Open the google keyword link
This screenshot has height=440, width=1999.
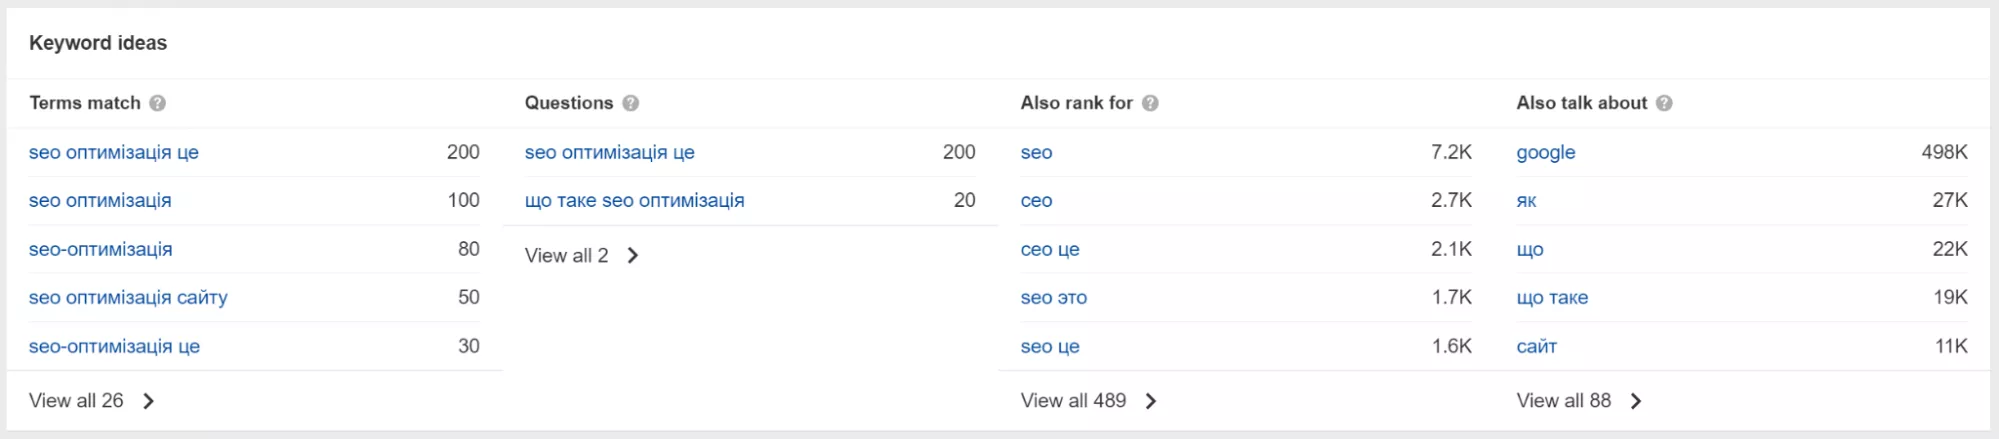coord(1545,153)
